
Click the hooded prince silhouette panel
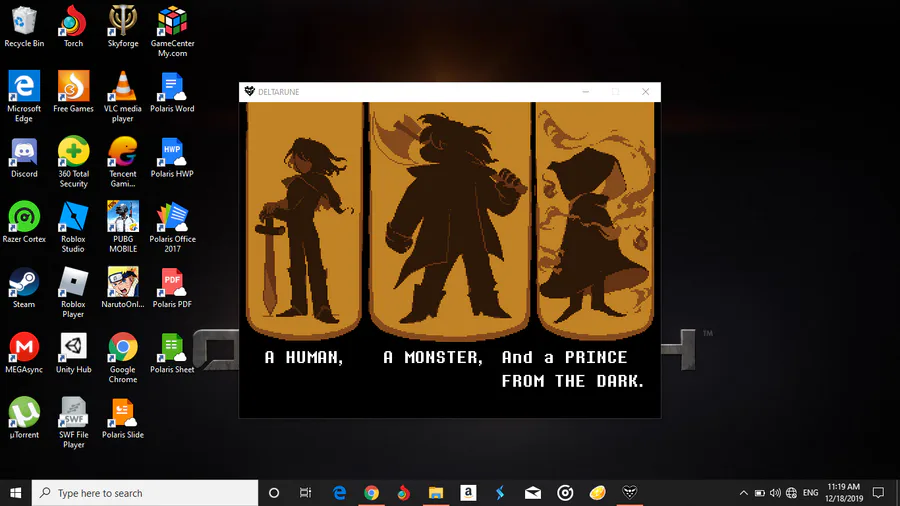pos(595,221)
